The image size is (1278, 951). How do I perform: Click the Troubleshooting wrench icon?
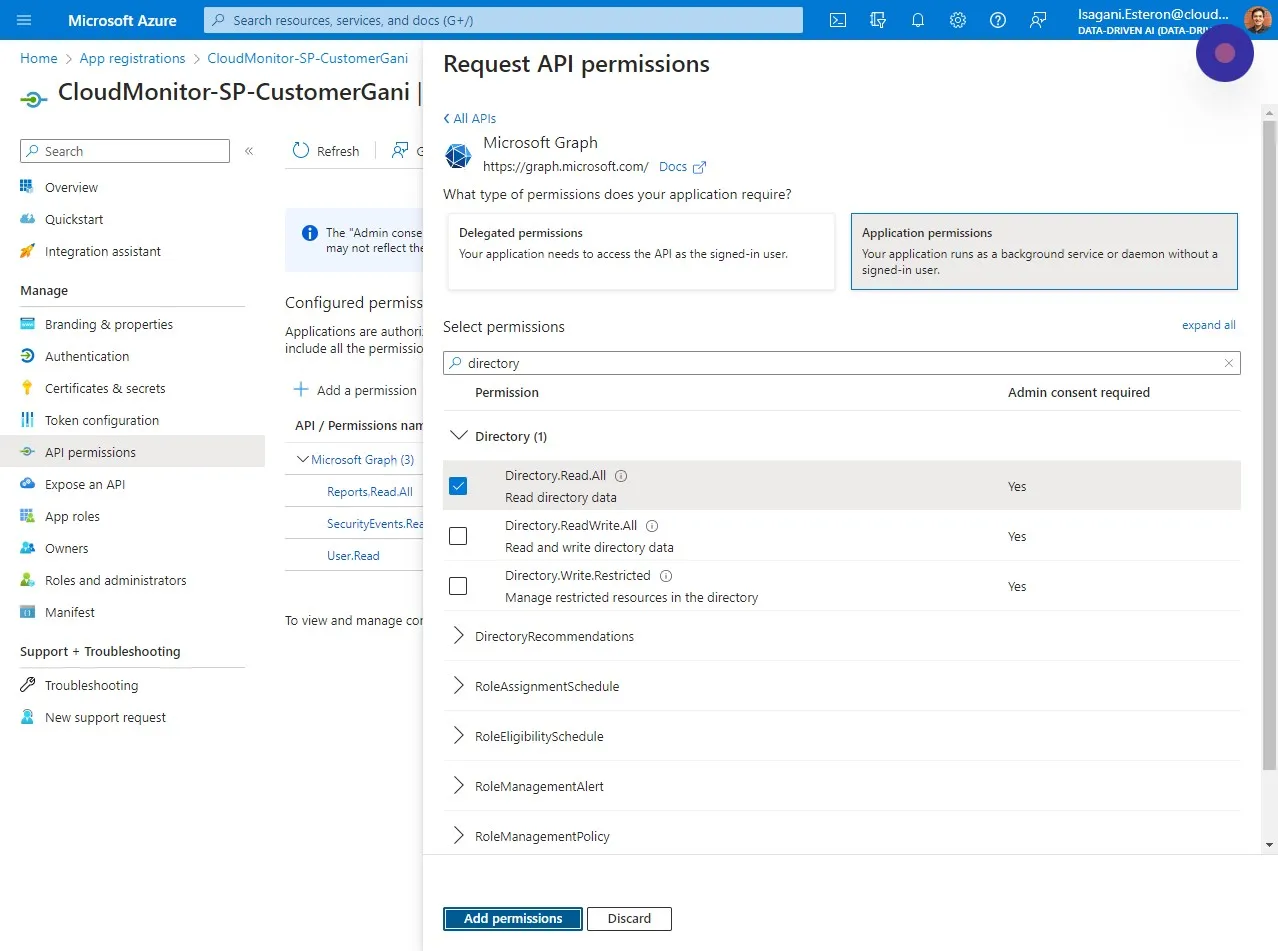coord(27,685)
